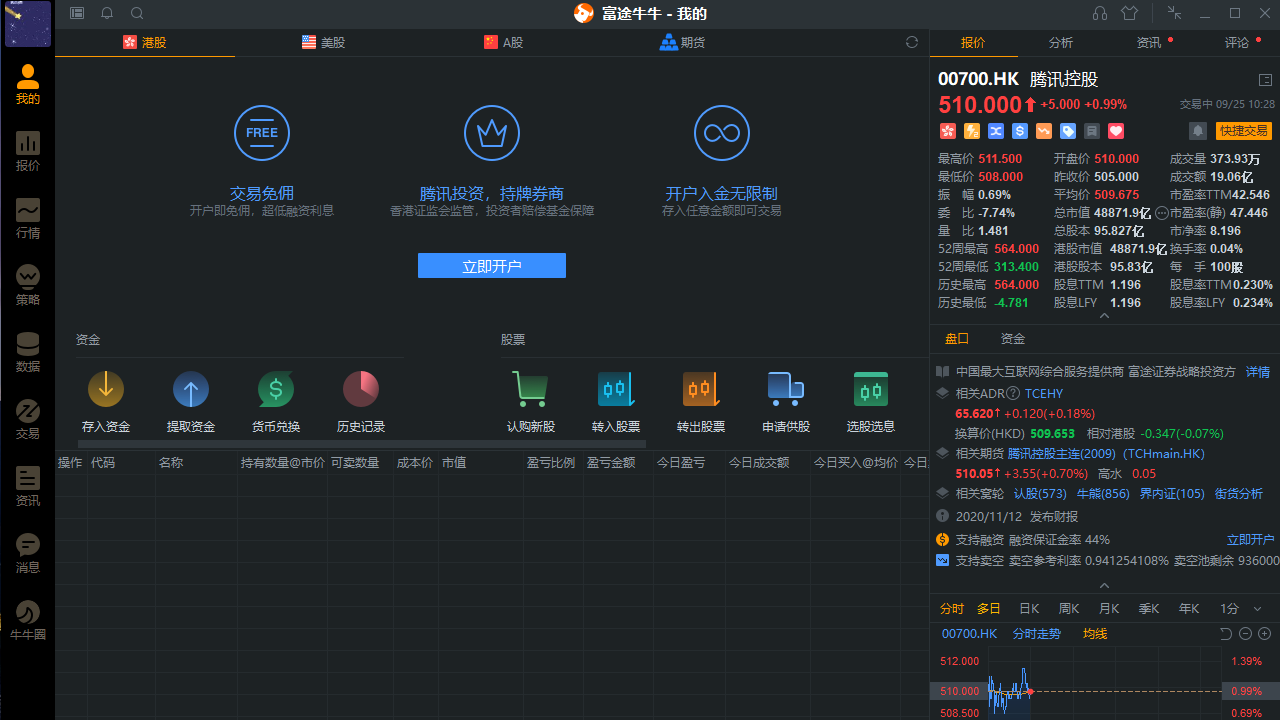Set a price alert via bell icon
Screen dimensions: 1280x720
click(x=1198, y=131)
